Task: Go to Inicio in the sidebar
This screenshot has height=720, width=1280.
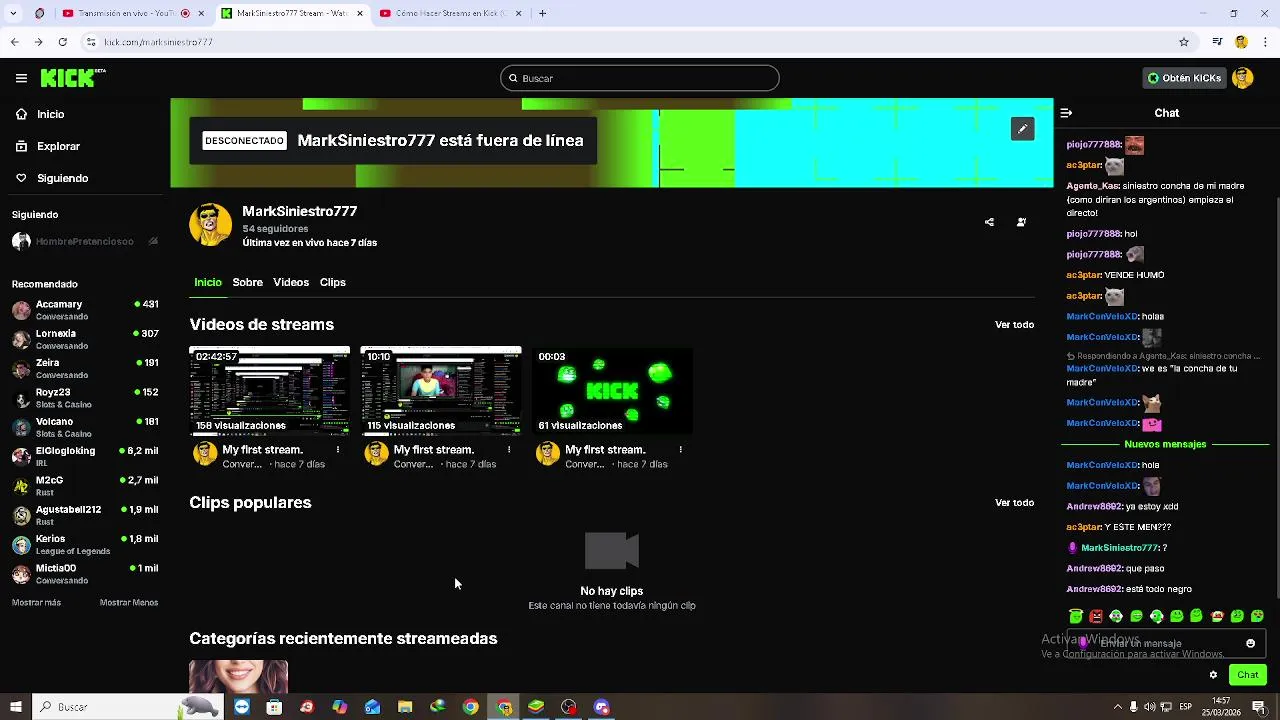Action: (x=40, y=114)
